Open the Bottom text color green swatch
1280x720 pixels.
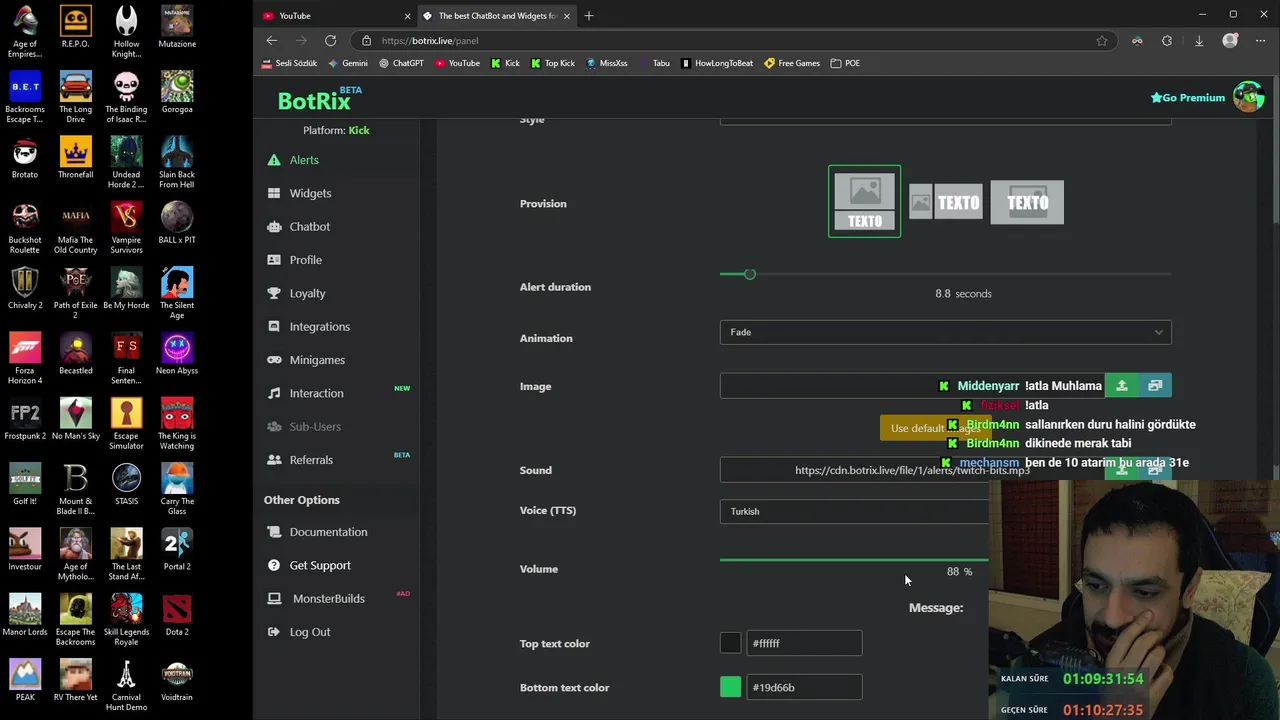(x=731, y=687)
